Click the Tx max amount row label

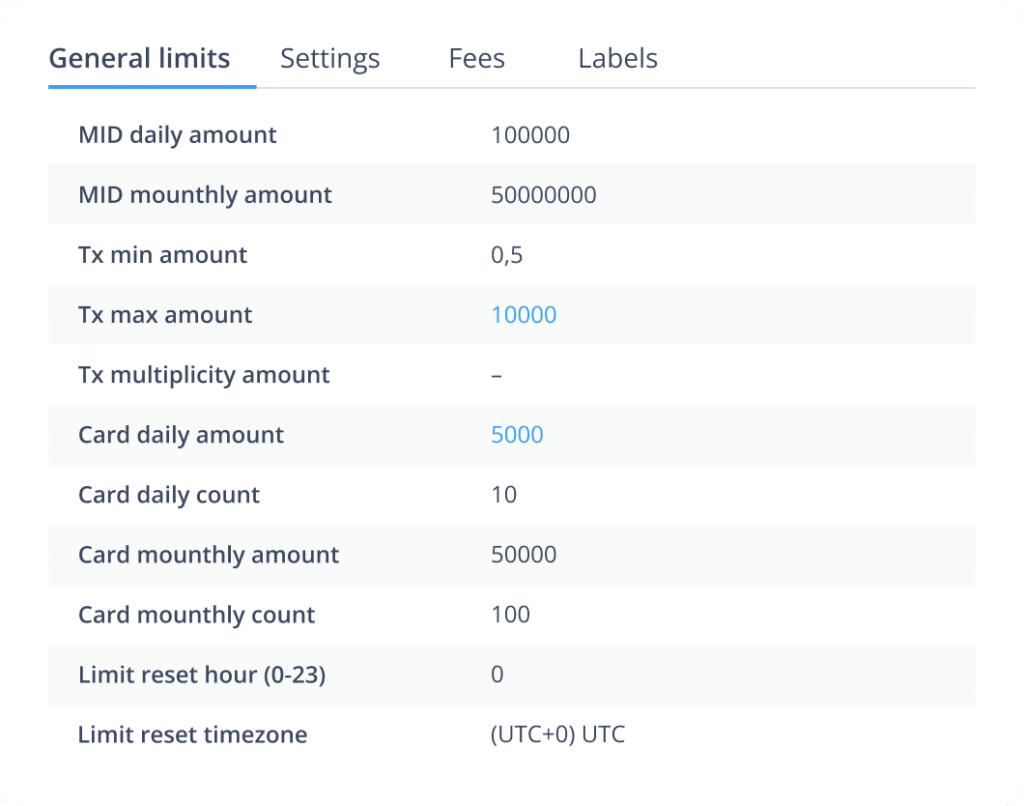click(165, 315)
